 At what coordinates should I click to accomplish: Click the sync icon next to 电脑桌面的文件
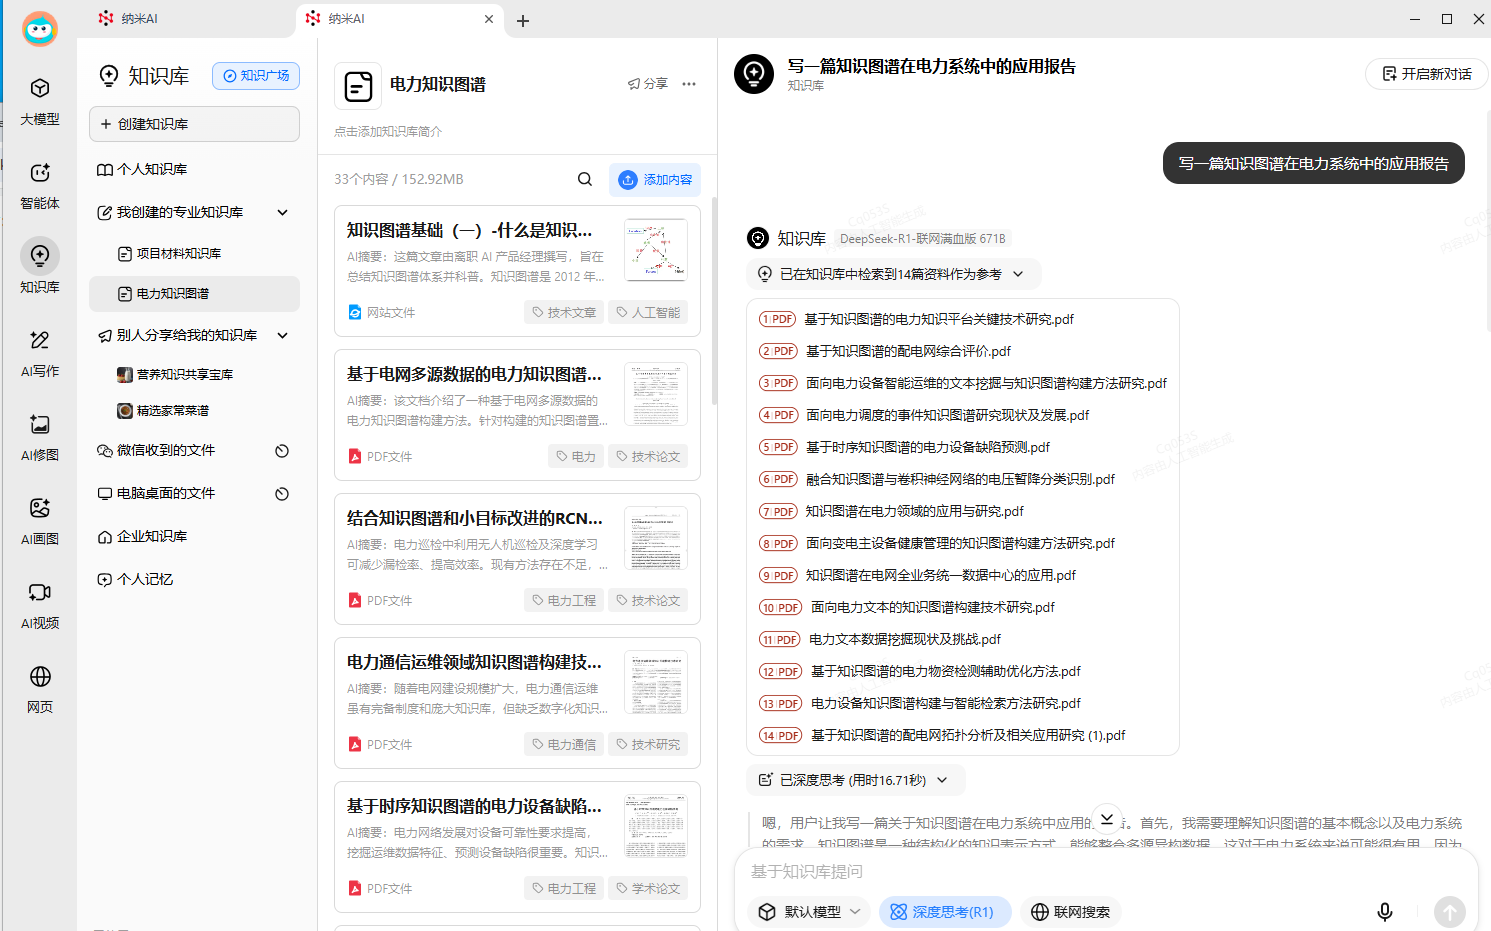282,494
